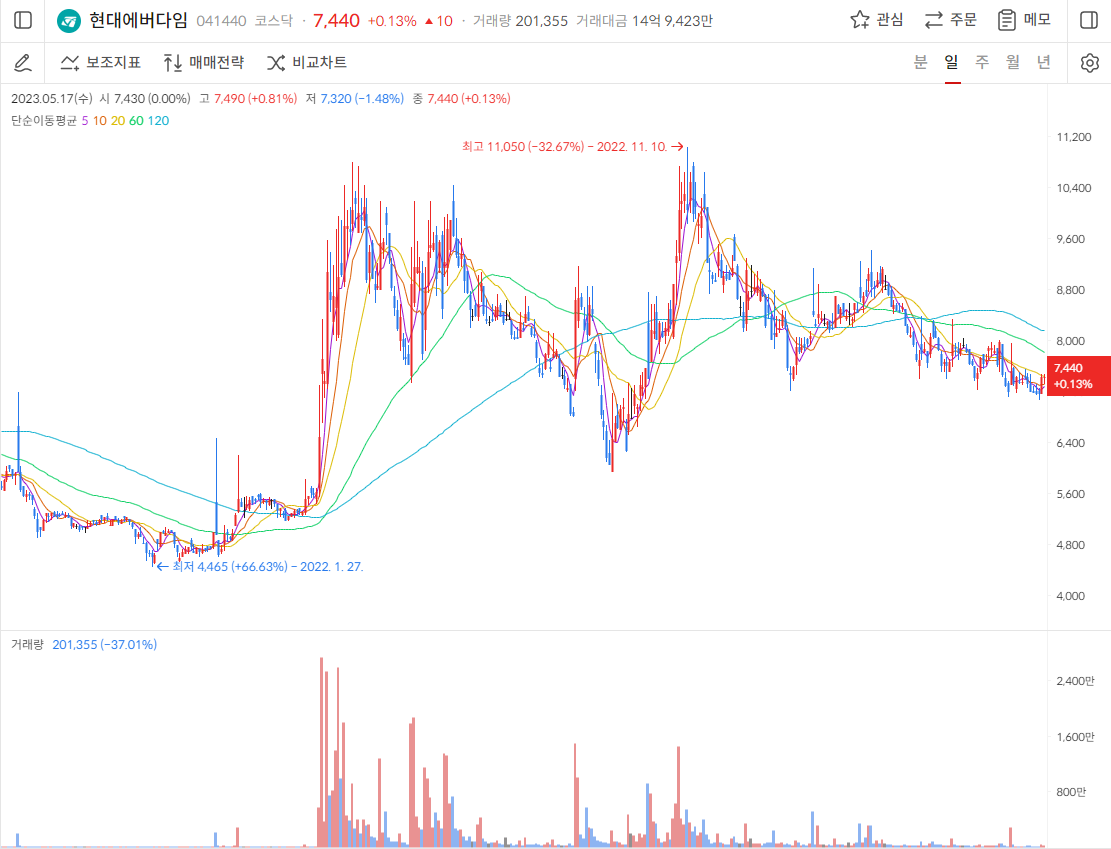Screen dimensions: 1111x849
Task: Click the stock code 041440
Action: pos(221,21)
